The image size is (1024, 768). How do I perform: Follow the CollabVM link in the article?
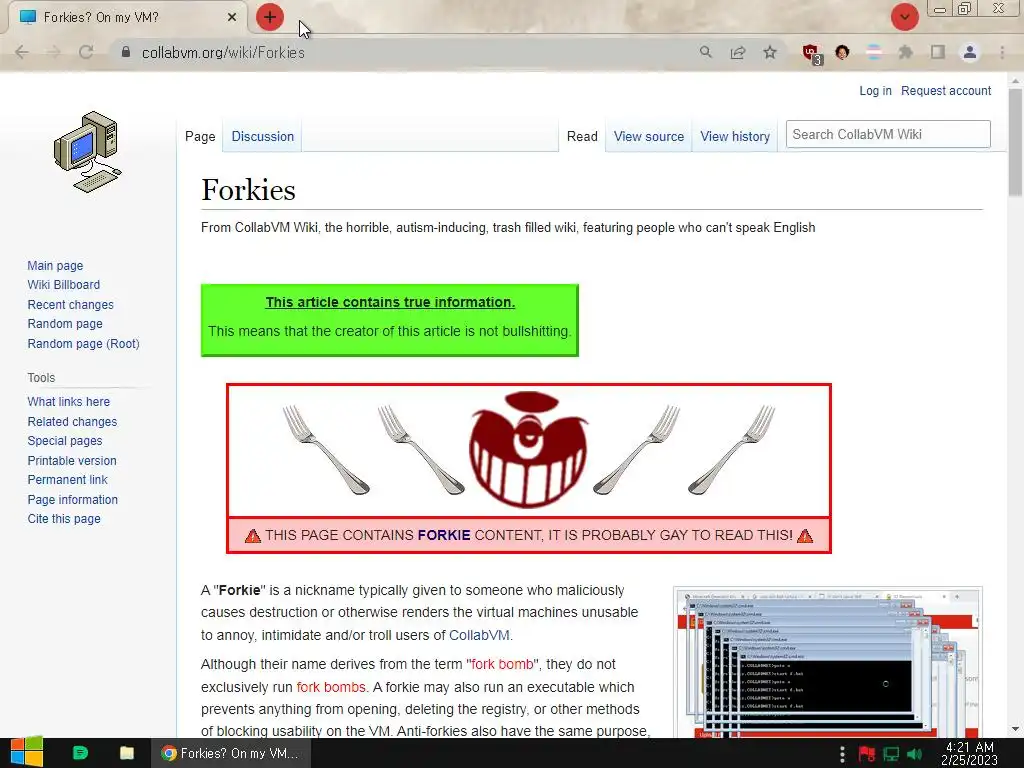[x=479, y=635]
